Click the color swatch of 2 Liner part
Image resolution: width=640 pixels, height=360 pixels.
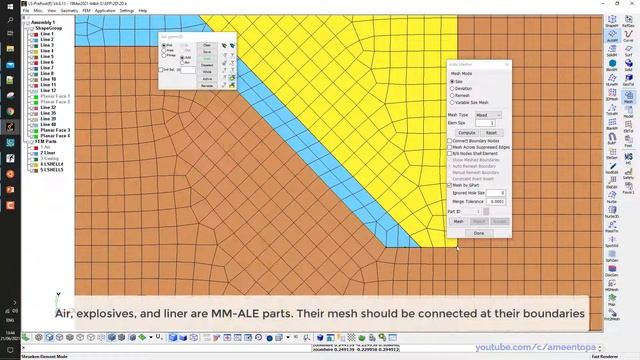pos(36,153)
